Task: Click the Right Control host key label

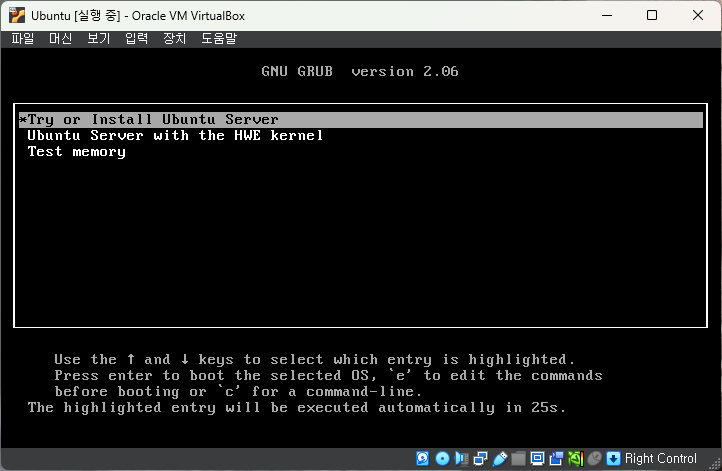Action: click(x=660, y=459)
